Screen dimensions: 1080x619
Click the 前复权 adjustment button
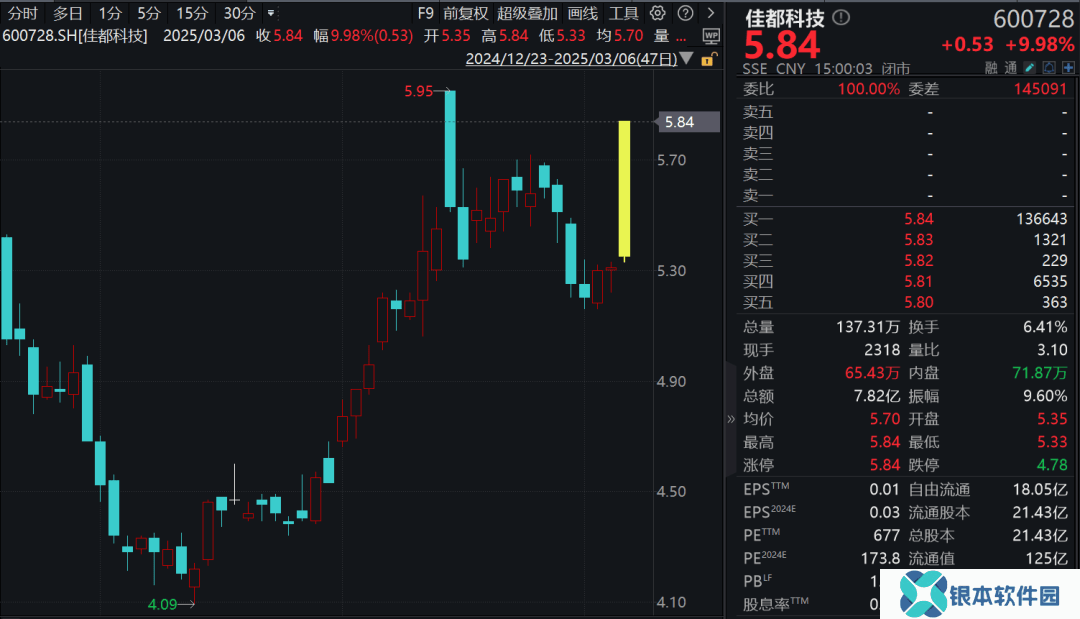(466, 13)
